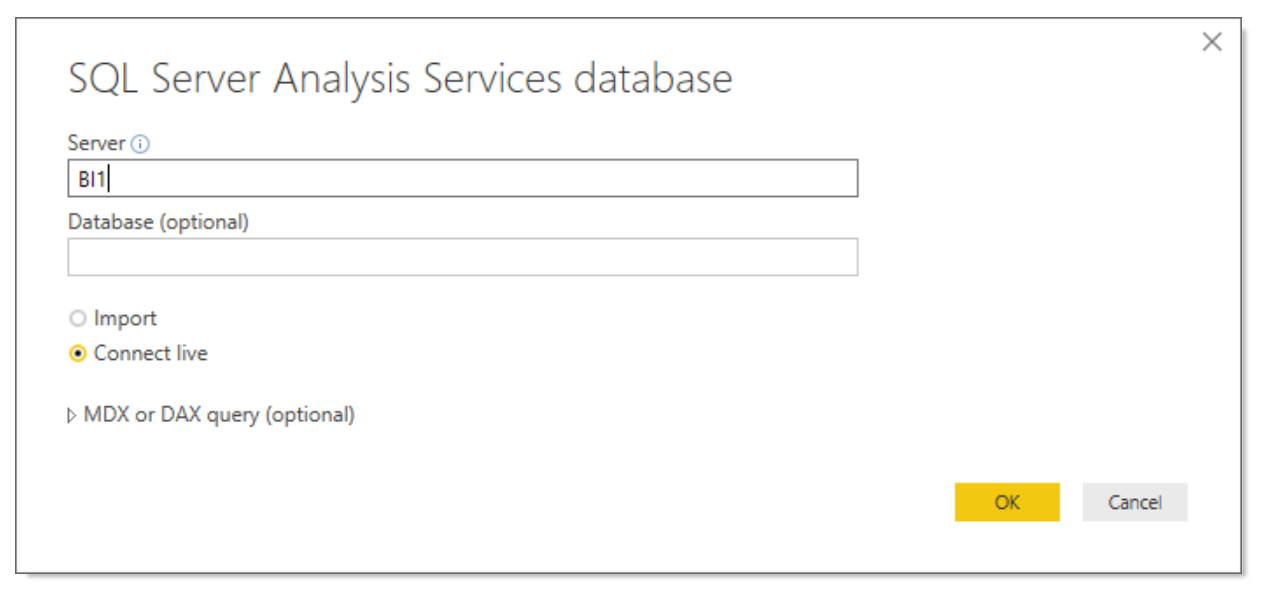Click the Connect live label text

click(x=151, y=353)
